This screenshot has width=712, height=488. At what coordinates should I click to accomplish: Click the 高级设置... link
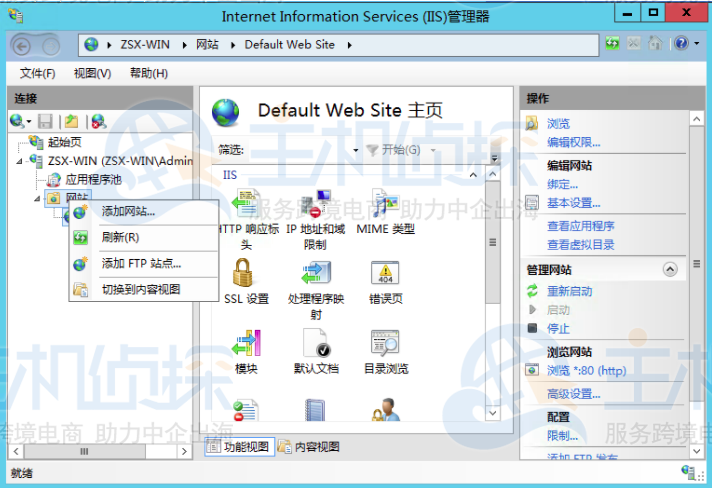tap(574, 394)
